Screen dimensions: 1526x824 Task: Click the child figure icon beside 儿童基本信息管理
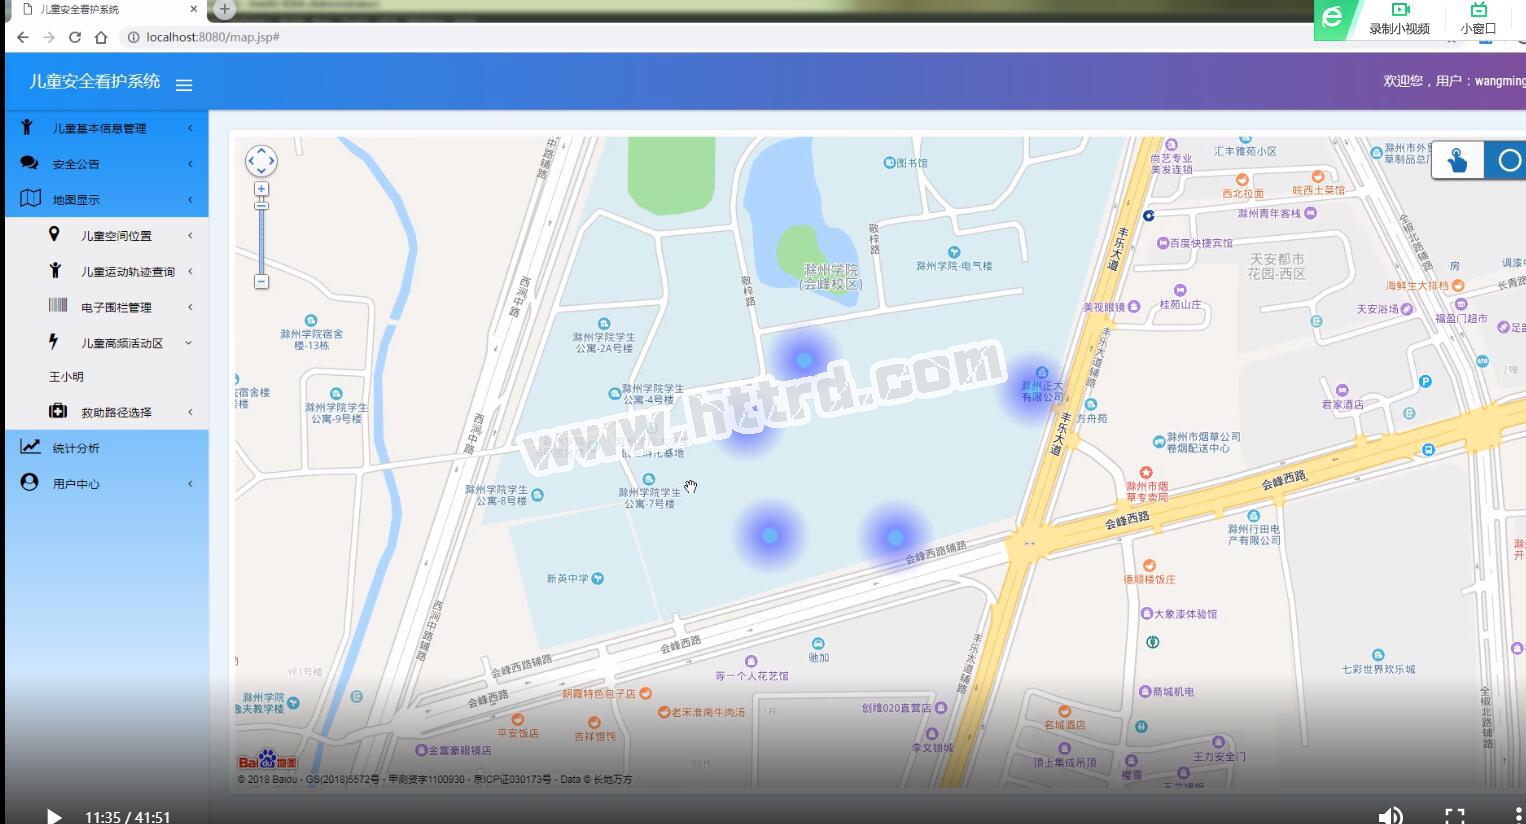click(x=27, y=127)
